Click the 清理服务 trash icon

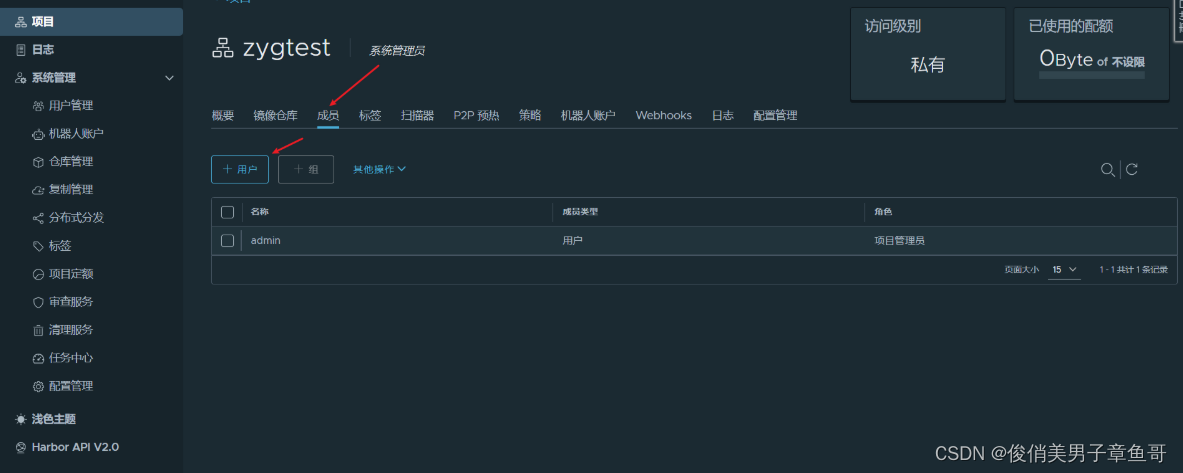pos(38,330)
